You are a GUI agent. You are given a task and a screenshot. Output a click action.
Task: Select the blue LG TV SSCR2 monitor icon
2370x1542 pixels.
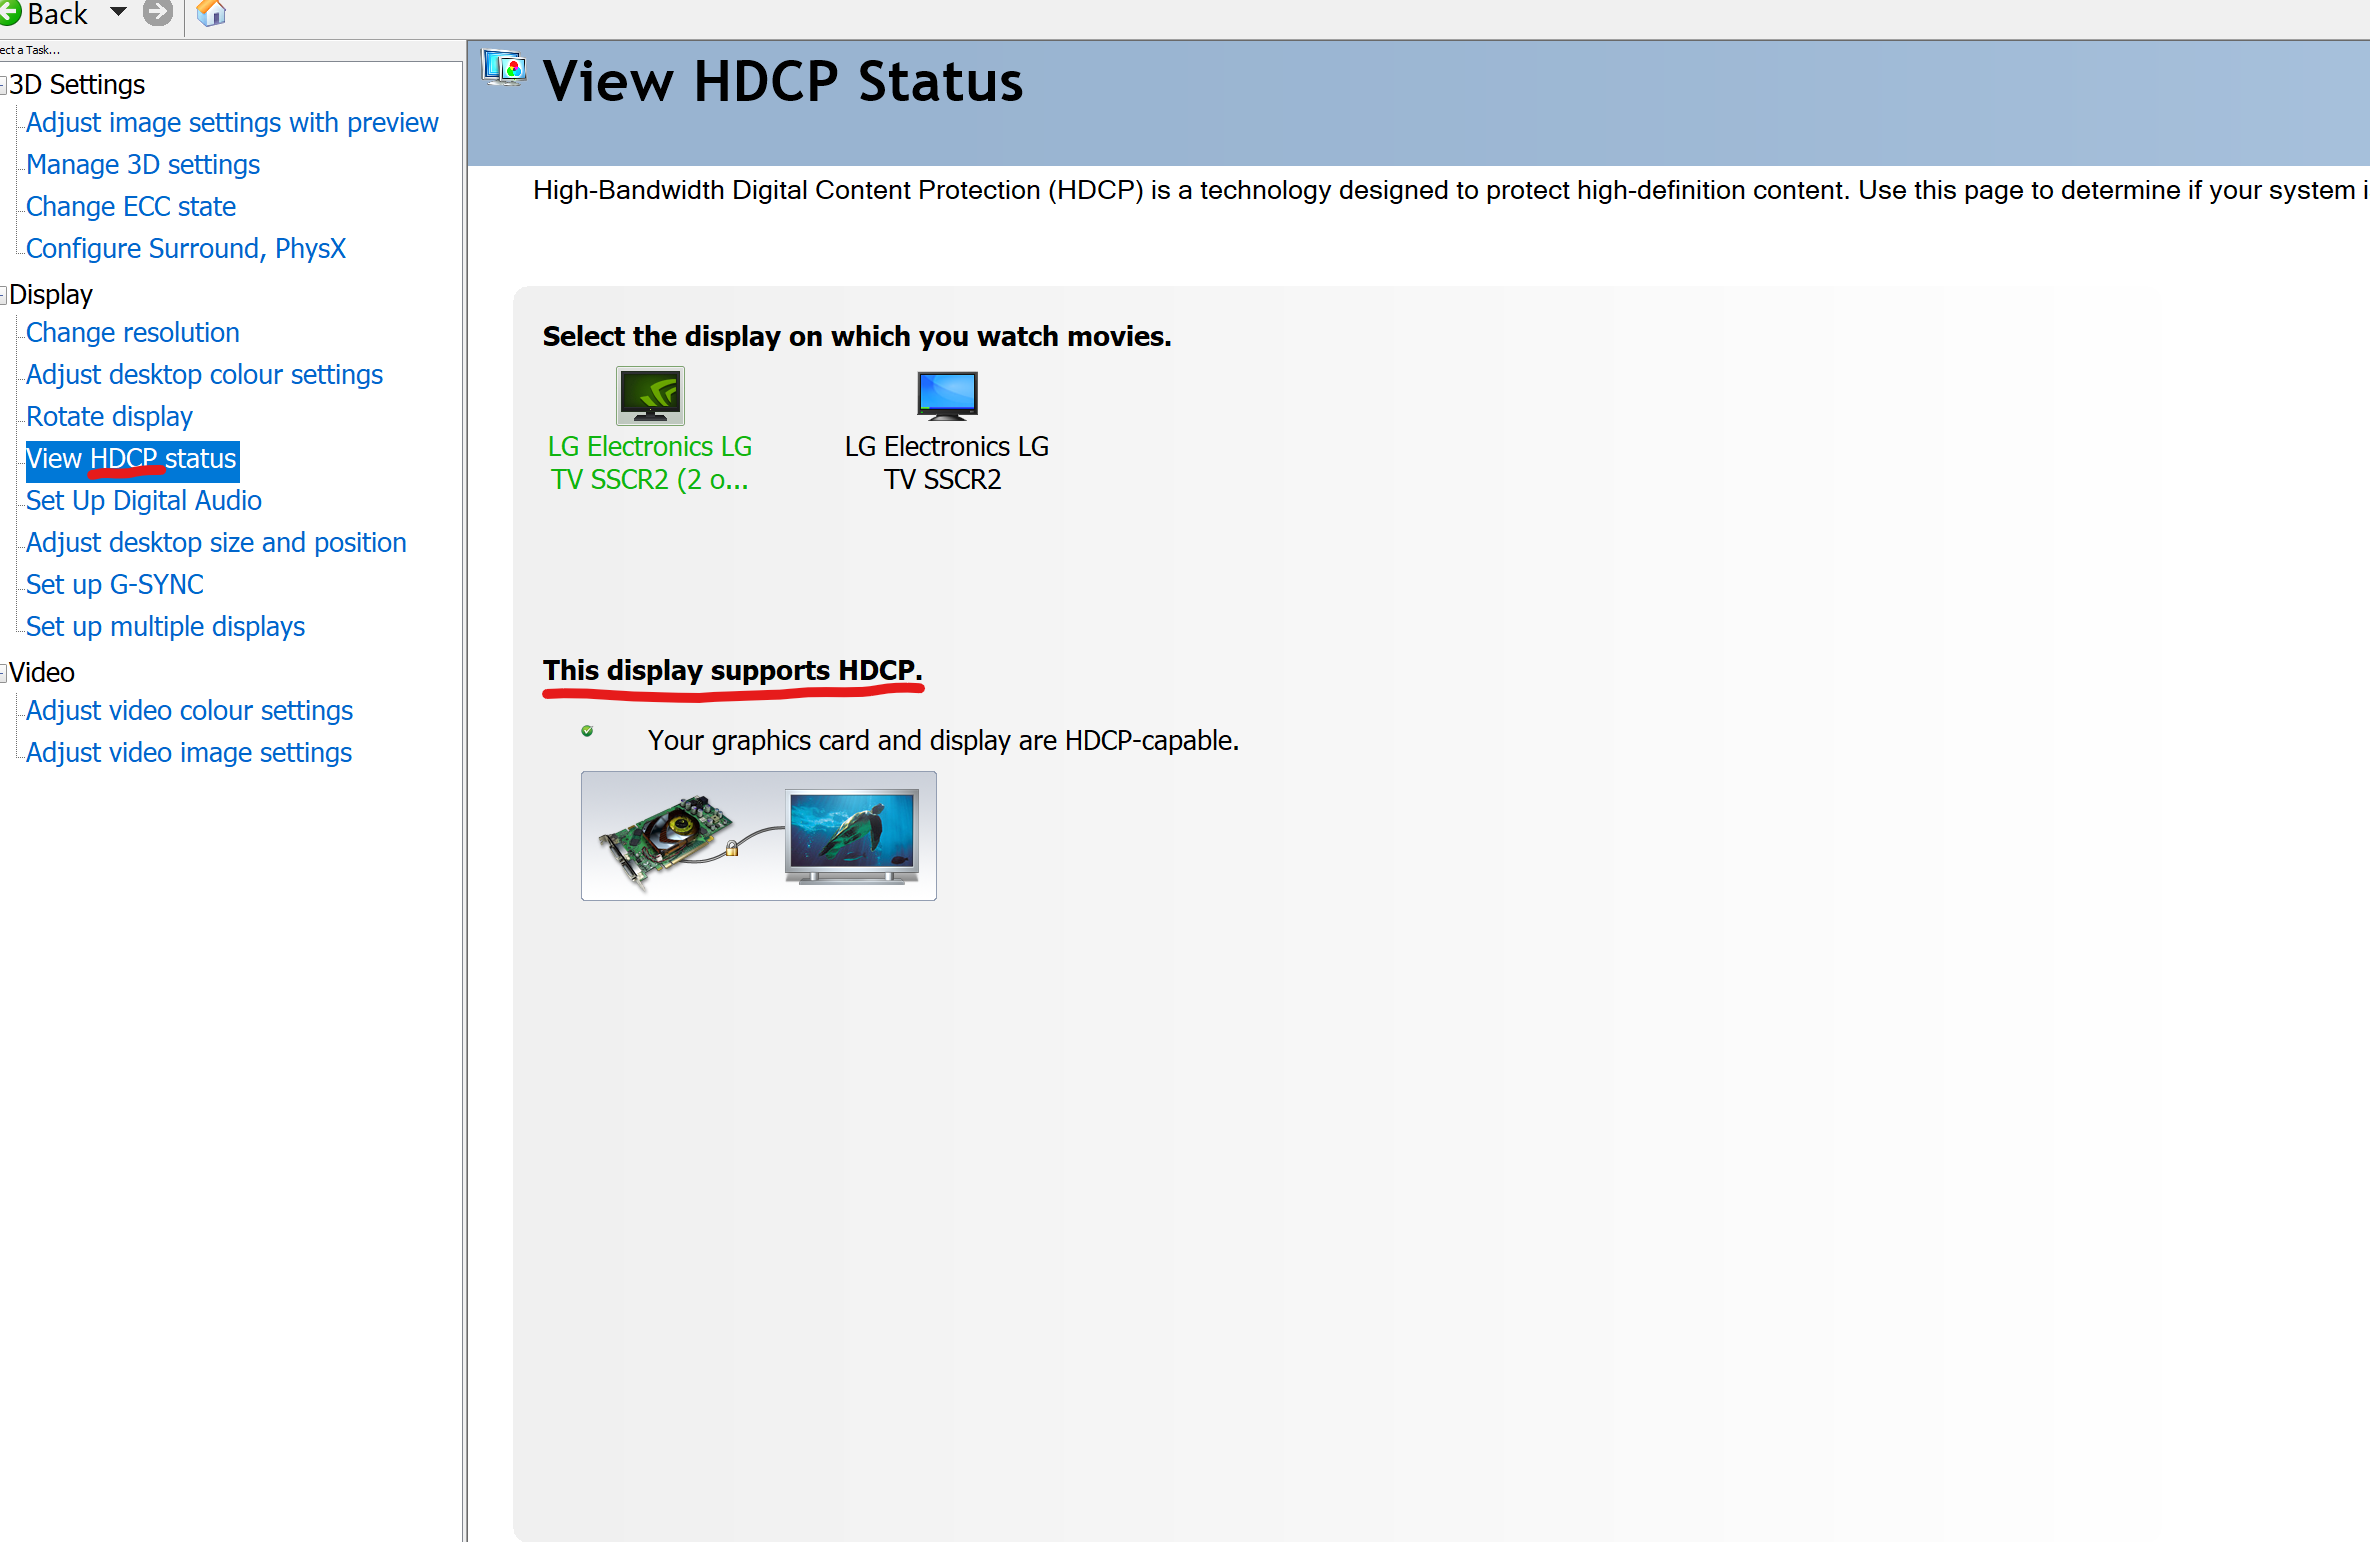tap(946, 395)
